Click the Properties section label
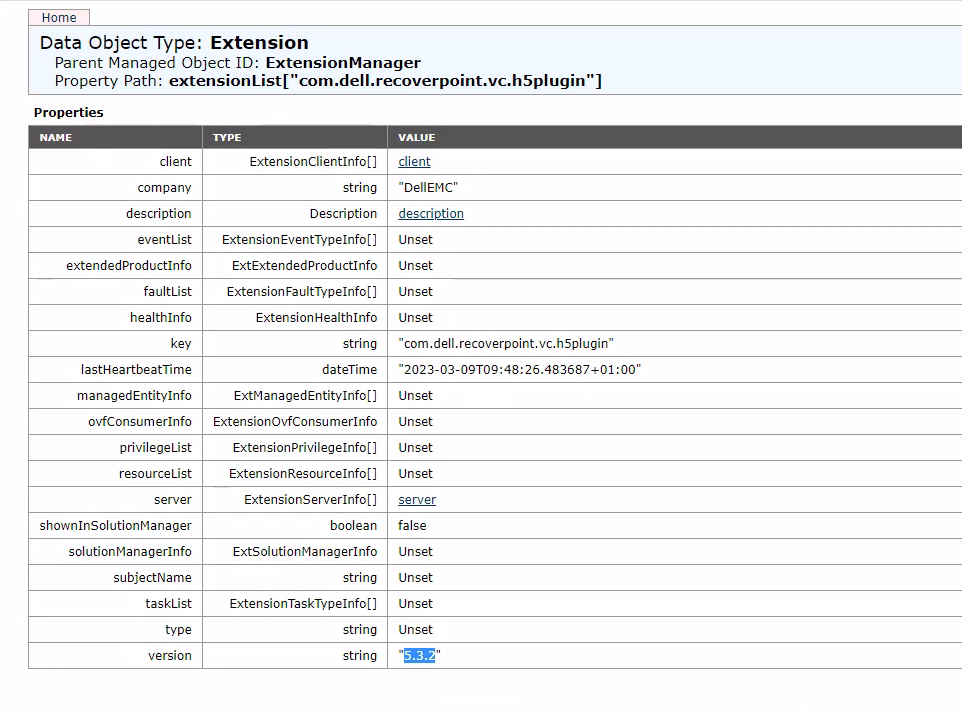Viewport: 962px width, 716px height. click(68, 112)
